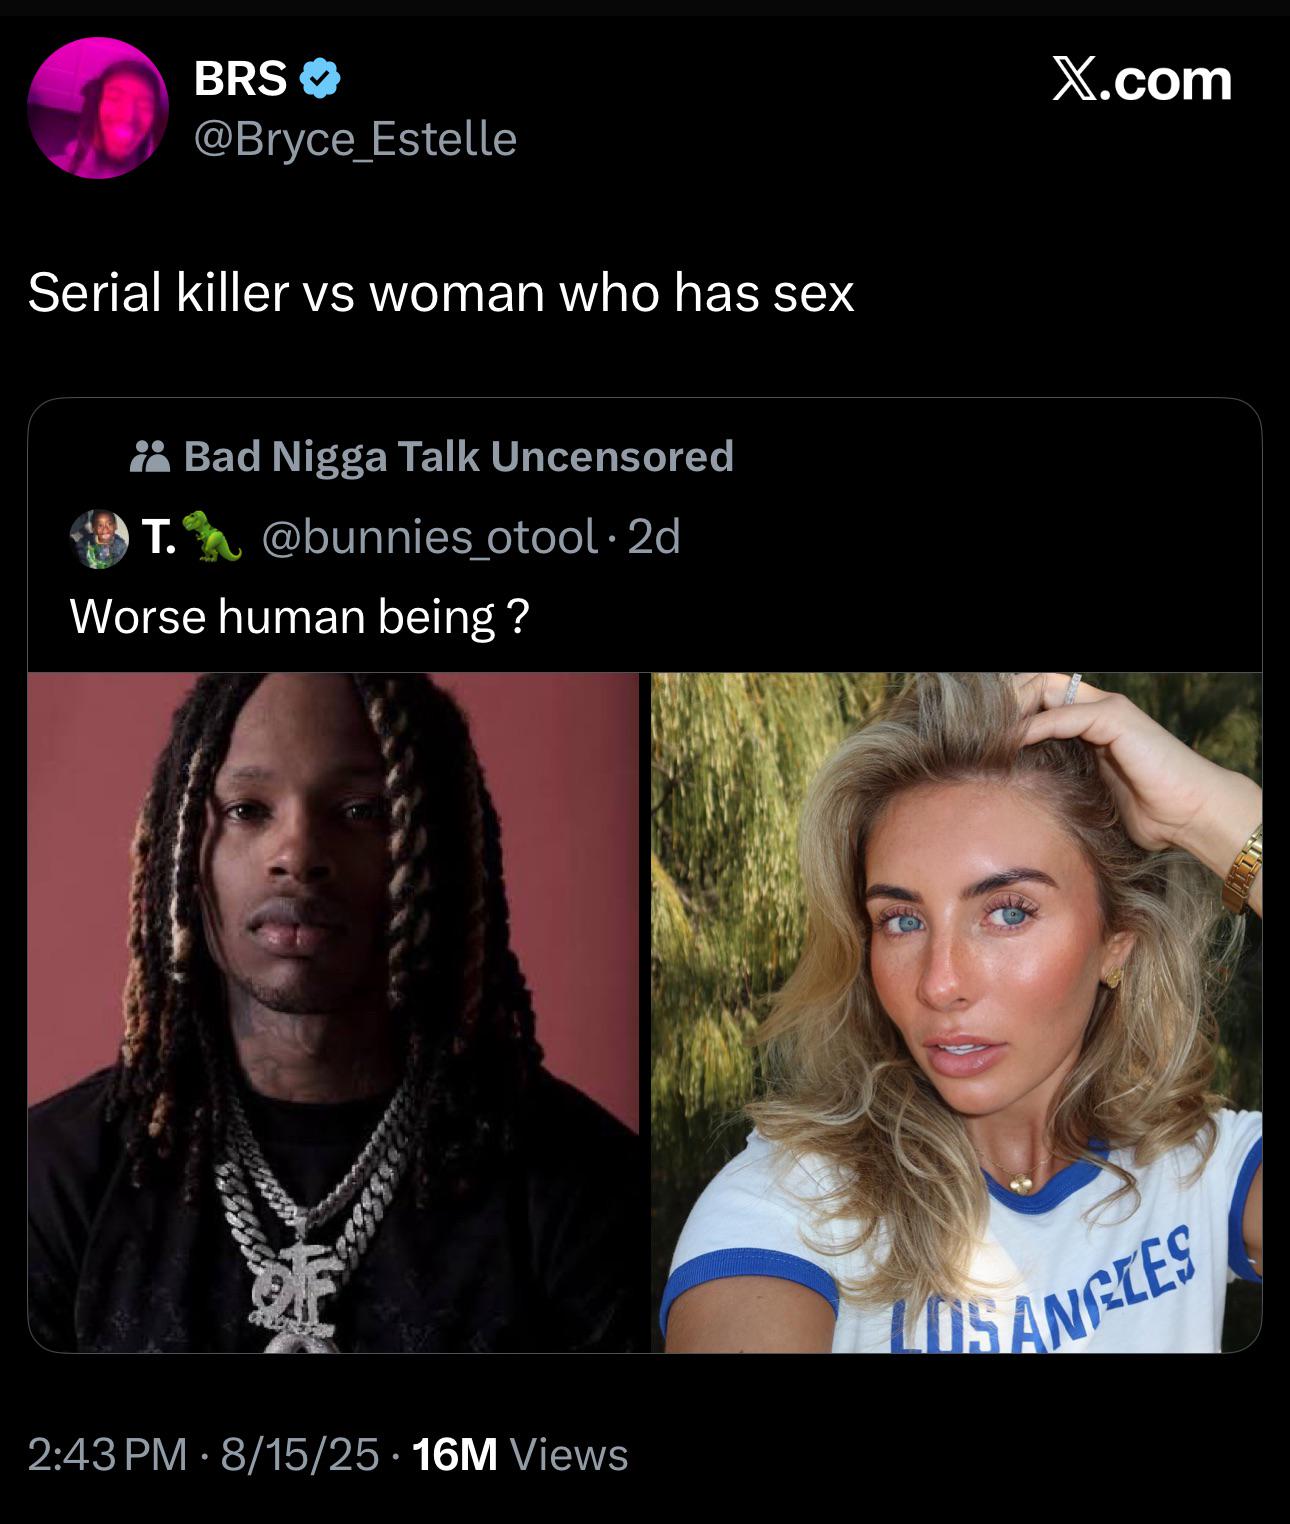This screenshot has width=1290, height=1524.
Task: Click the main tweet text
Action: 441,293
